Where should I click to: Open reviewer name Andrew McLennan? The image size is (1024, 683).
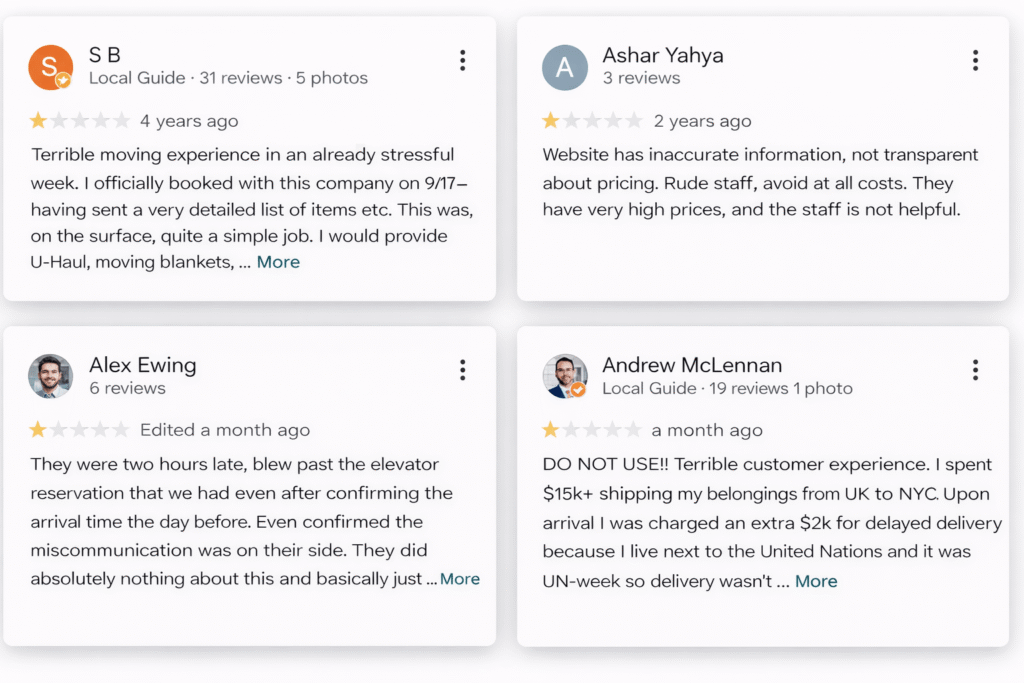coord(692,365)
